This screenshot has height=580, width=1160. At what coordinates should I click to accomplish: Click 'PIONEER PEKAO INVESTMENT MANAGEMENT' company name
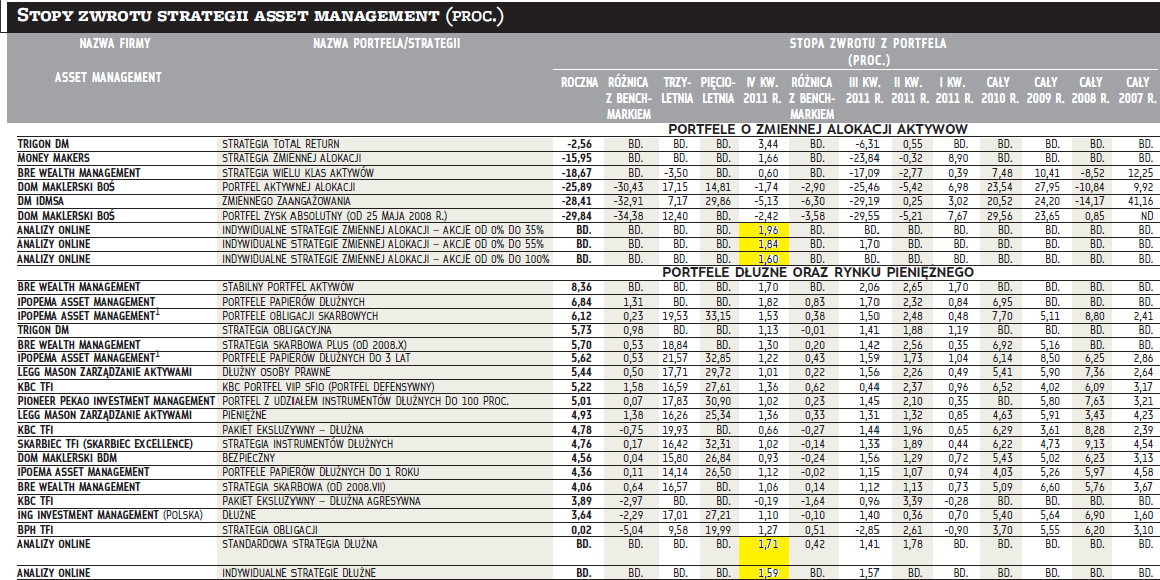(x=116, y=402)
